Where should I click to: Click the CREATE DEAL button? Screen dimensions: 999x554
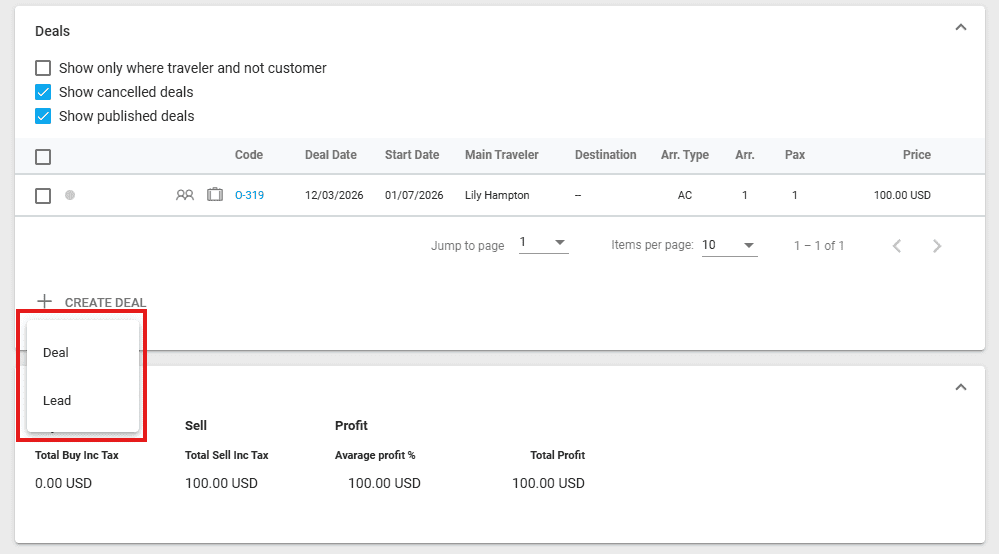click(105, 302)
